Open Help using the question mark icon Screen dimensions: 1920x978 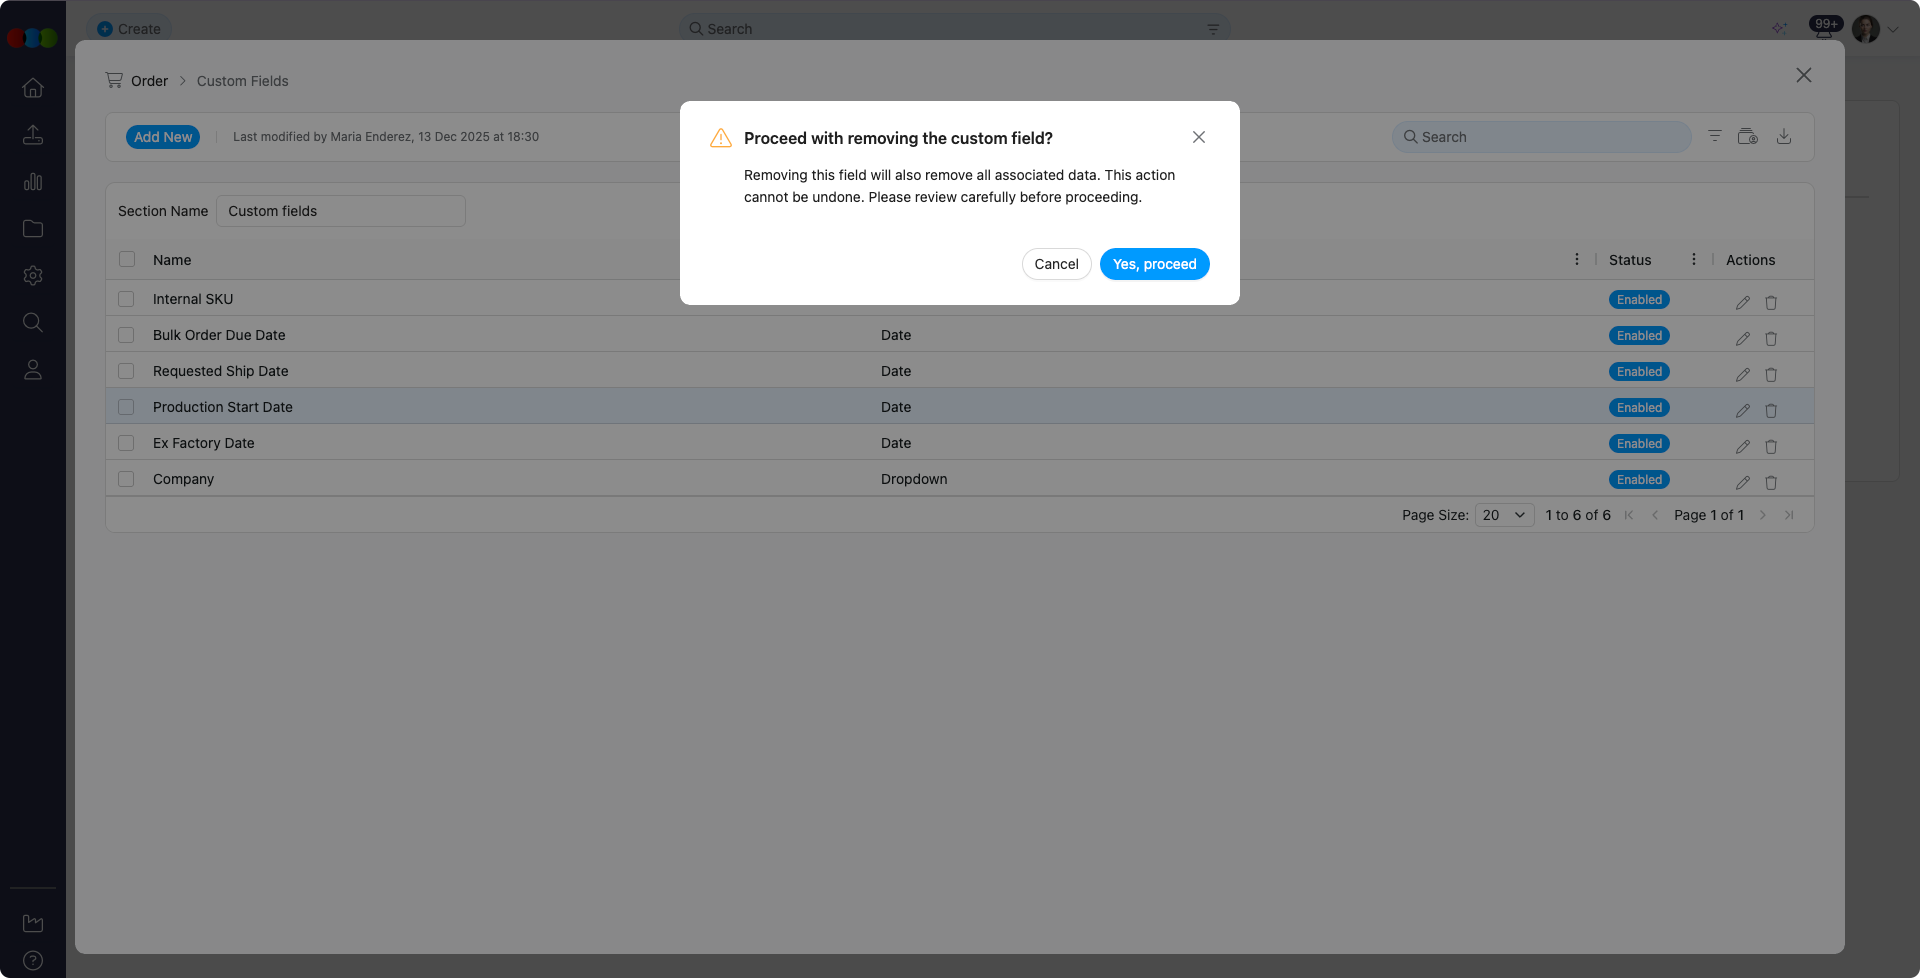point(33,959)
